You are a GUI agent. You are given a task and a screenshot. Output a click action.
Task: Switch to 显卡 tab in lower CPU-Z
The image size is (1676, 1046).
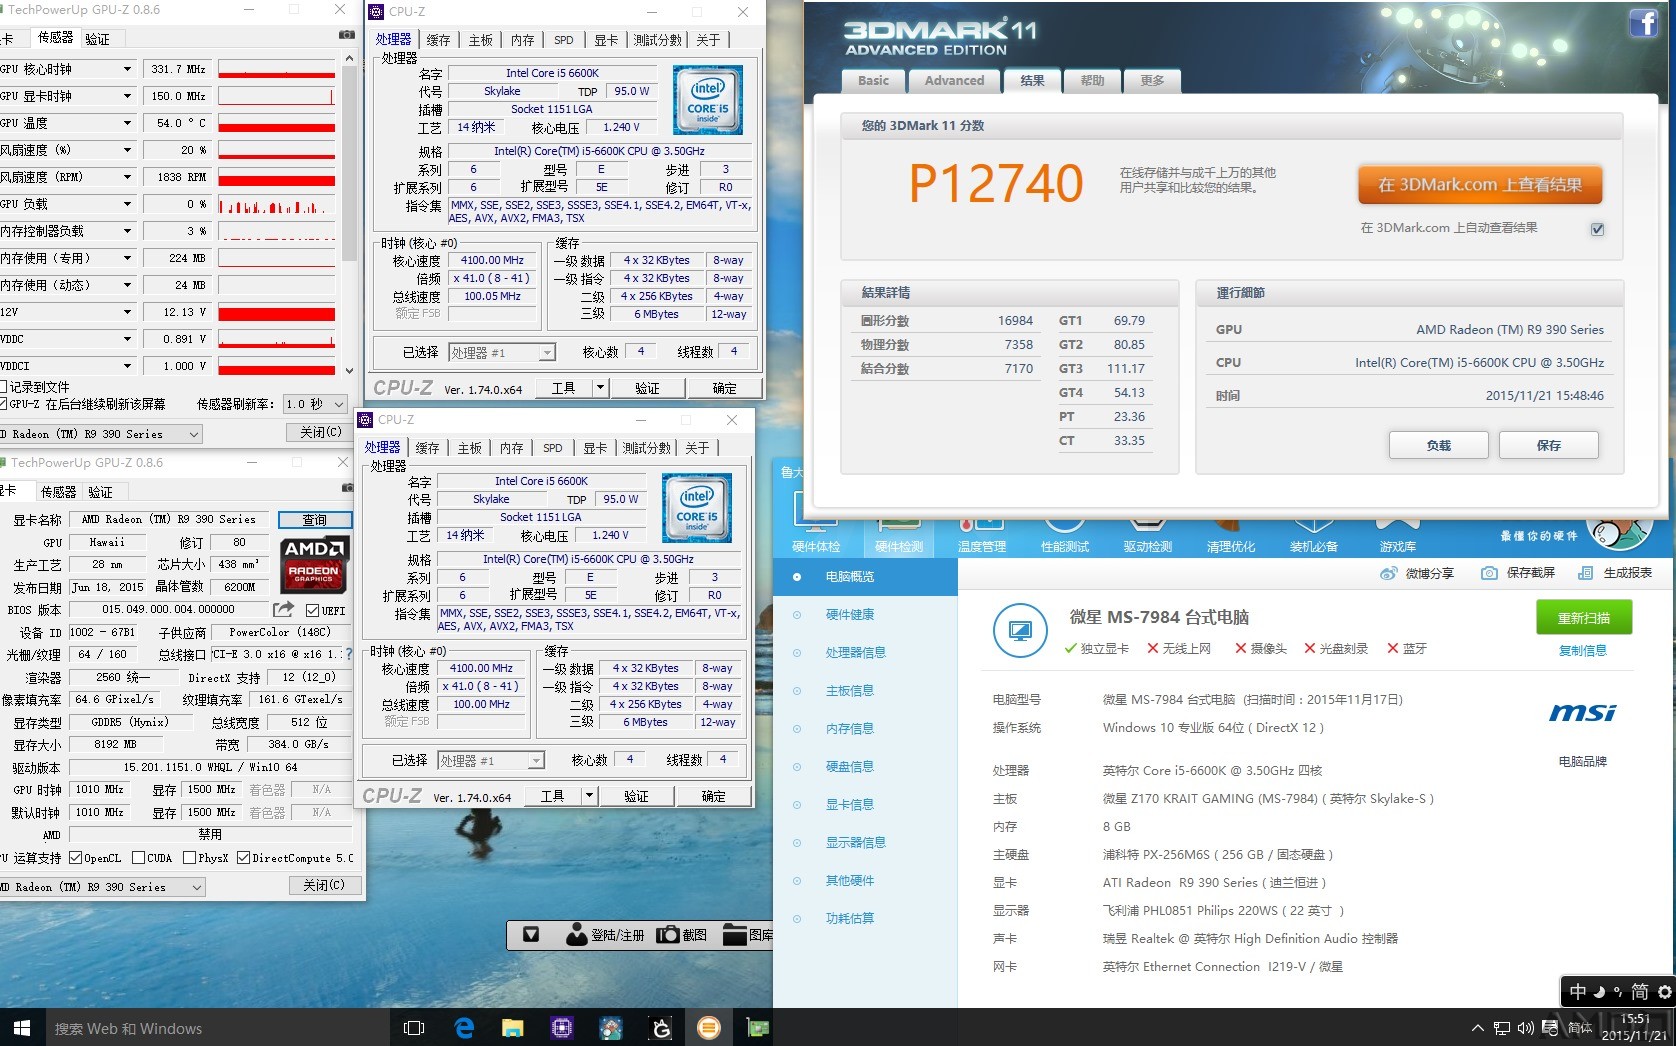click(x=595, y=448)
